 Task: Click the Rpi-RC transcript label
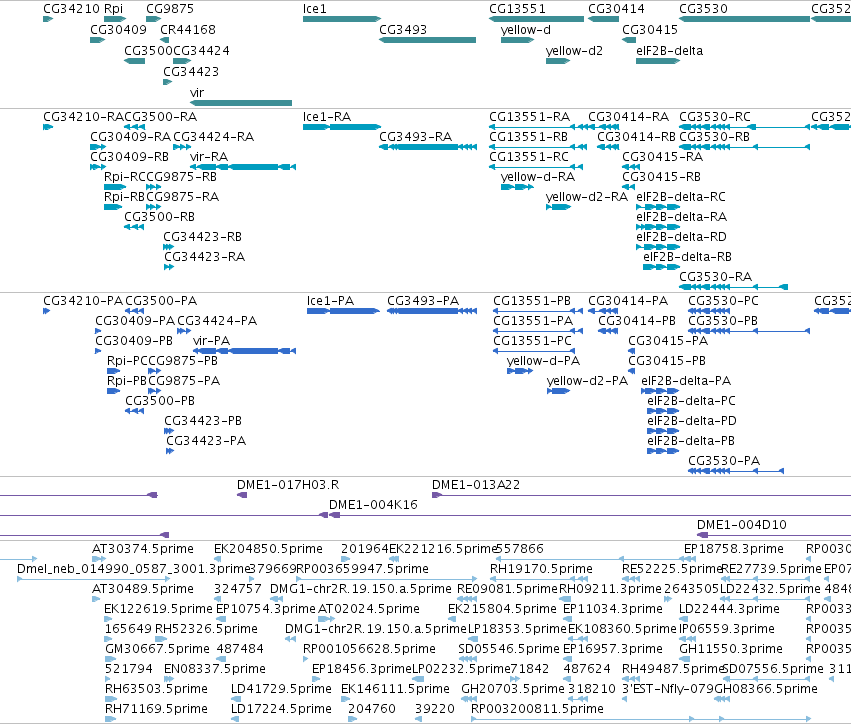125,177
